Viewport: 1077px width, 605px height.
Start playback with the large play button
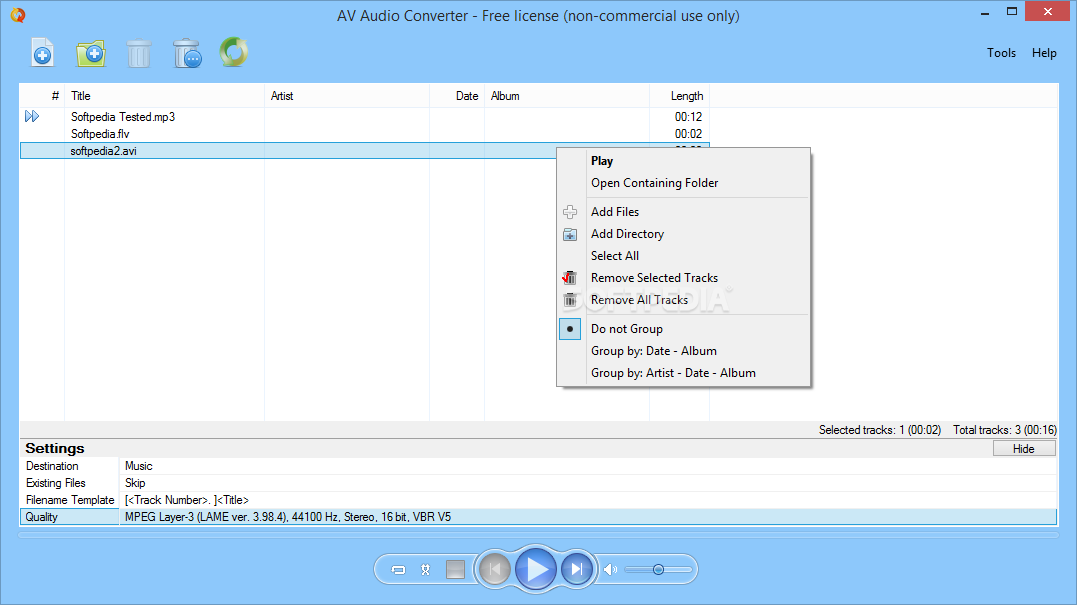point(536,569)
